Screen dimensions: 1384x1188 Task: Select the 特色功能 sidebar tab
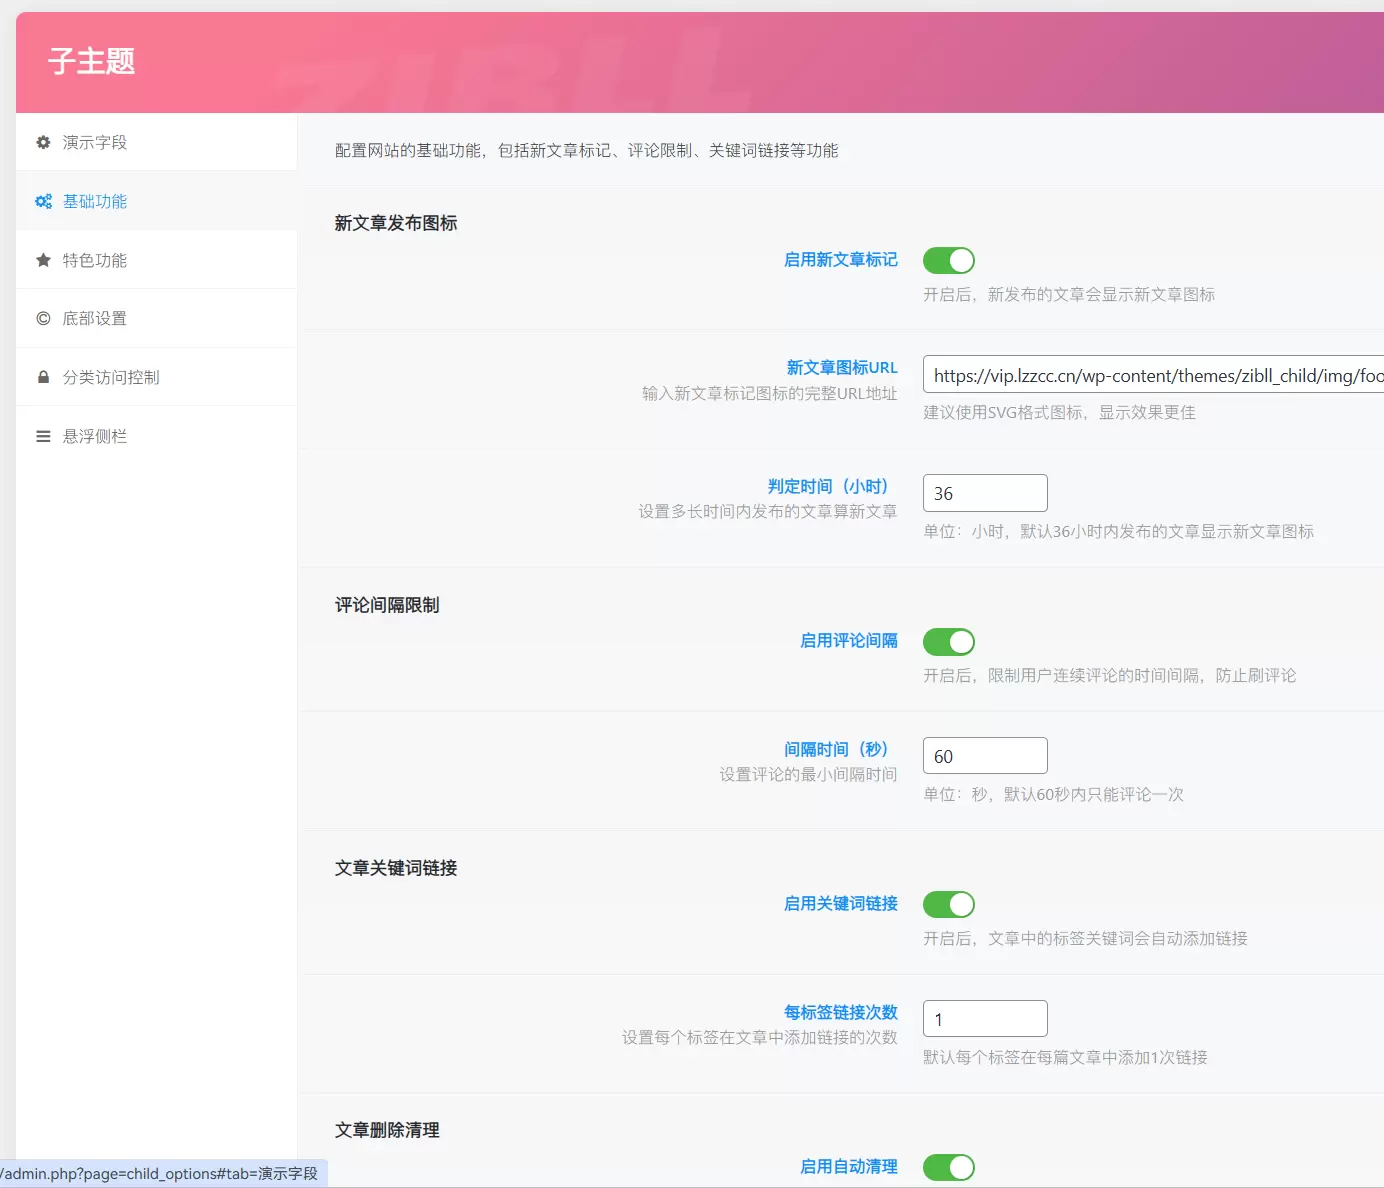[156, 260]
